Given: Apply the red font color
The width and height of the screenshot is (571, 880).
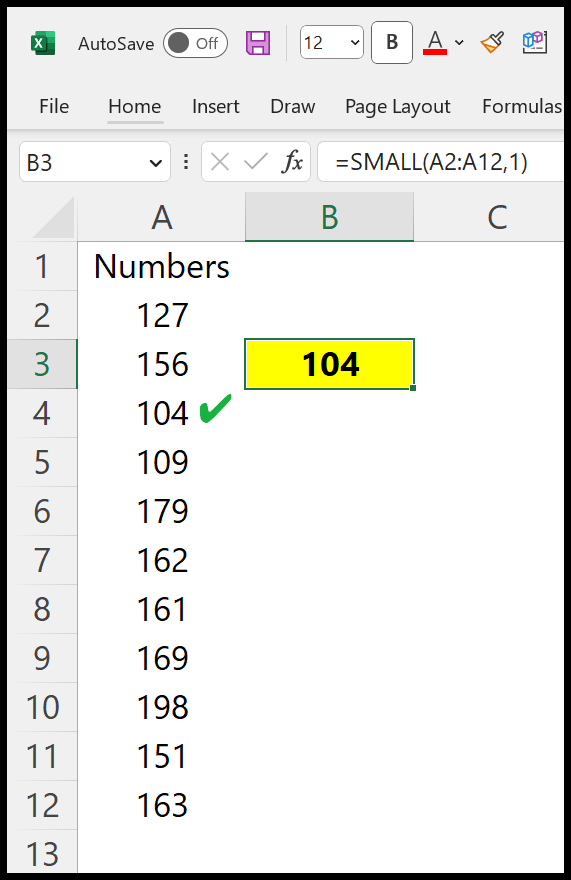Looking at the screenshot, I should [x=435, y=43].
